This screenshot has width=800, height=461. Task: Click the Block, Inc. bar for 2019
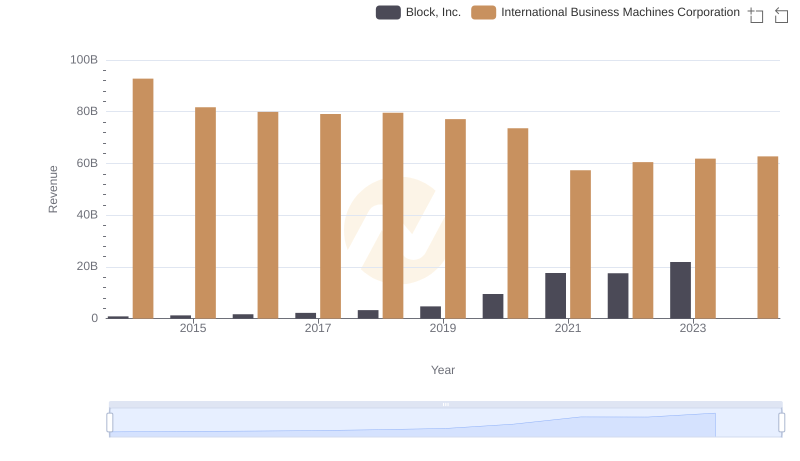click(430, 312)
